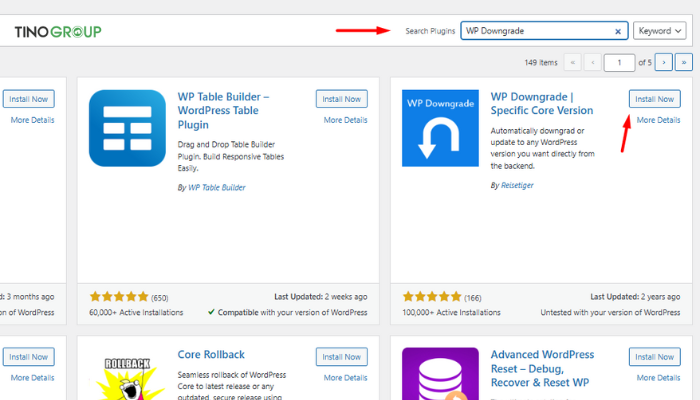View More Details for Advanced WordPress Reset
Viewport: 700px width, 400px height.
(658, 378)
